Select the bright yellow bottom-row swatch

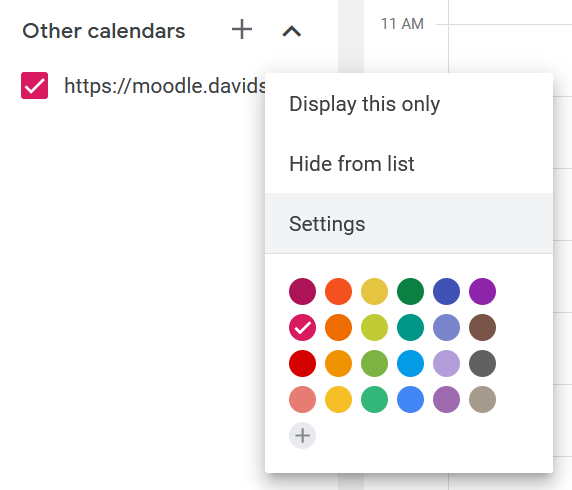point(339,400)
